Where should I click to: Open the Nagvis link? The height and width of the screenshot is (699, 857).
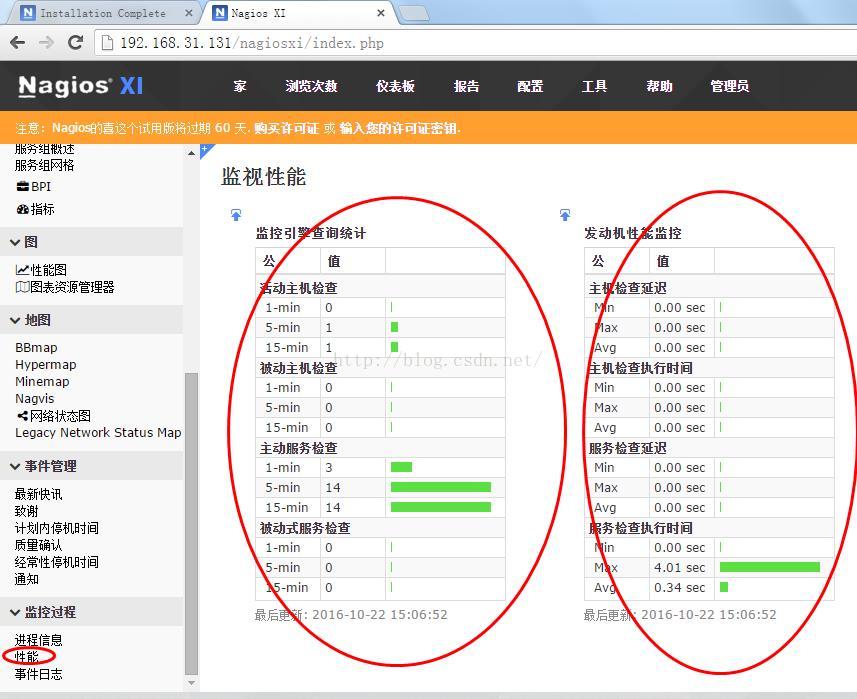(x=34, y=398)
